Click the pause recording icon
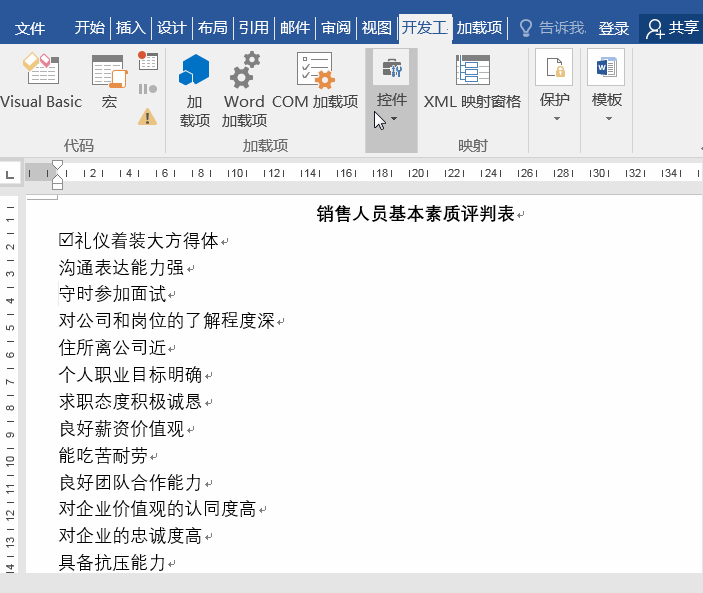 point(148,89)
